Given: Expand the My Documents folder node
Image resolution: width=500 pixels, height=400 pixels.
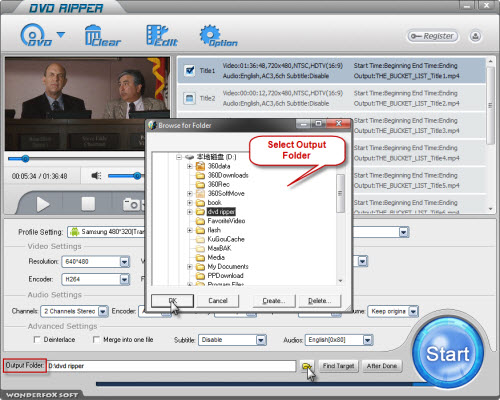Looking at the screenshot, I should (190, 267).
